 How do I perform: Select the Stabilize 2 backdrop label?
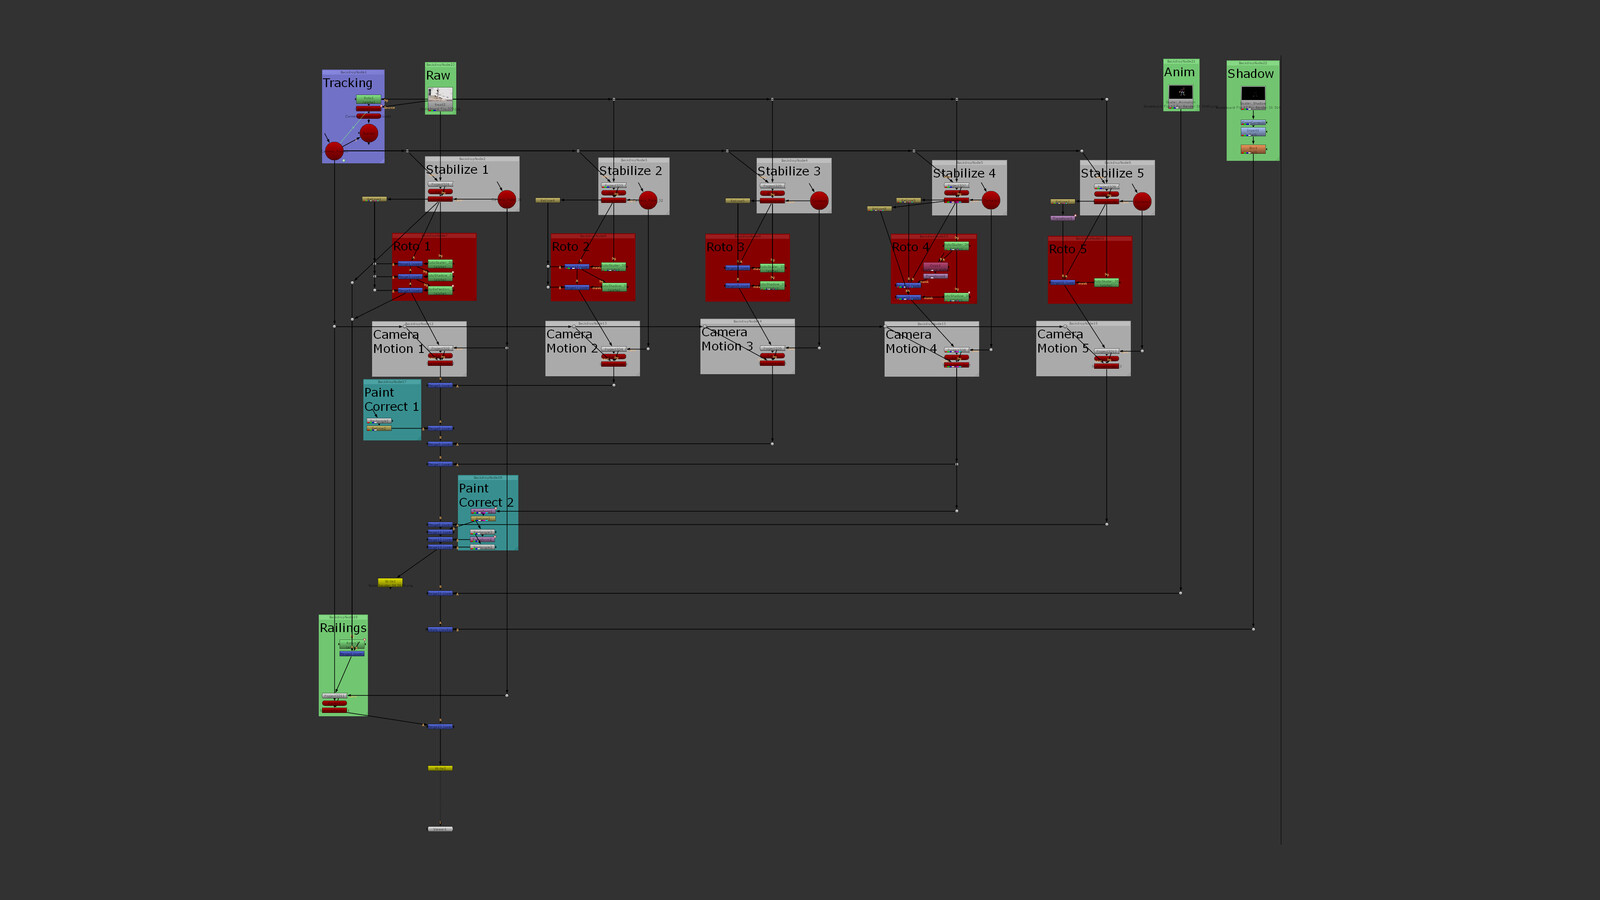[630, 171]
